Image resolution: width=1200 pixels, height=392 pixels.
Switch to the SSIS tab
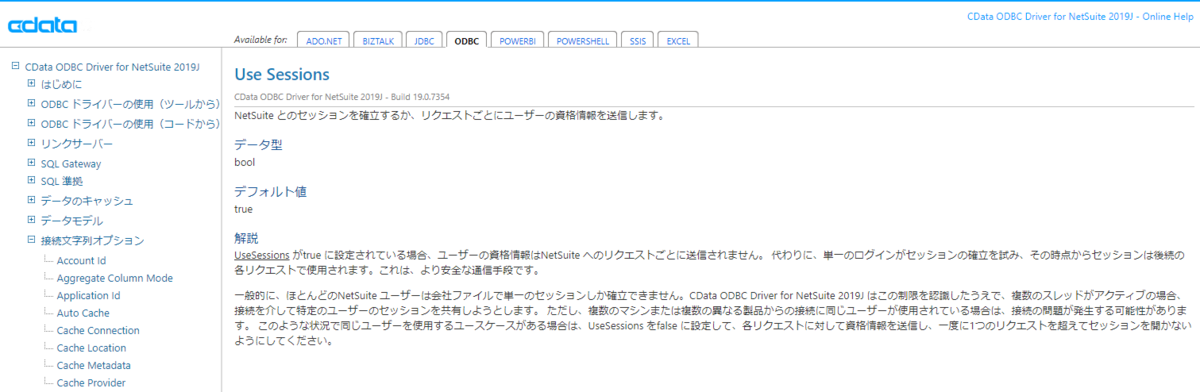point(637,40)
